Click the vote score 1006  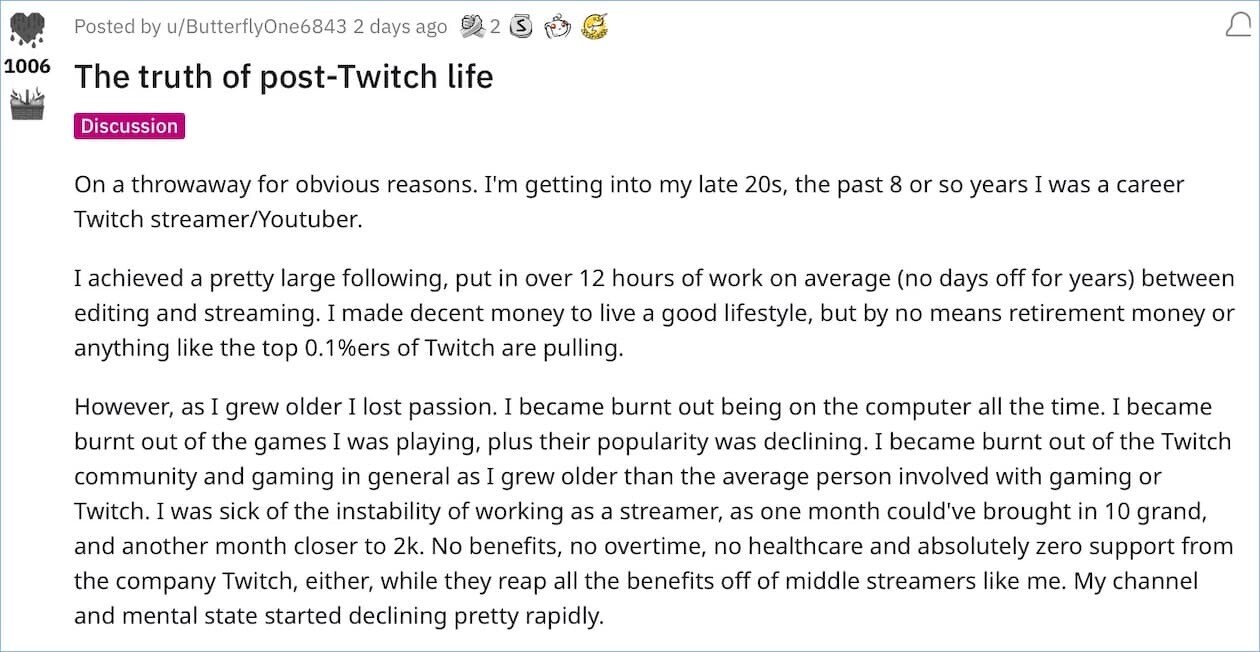click(x=27, y=66)
